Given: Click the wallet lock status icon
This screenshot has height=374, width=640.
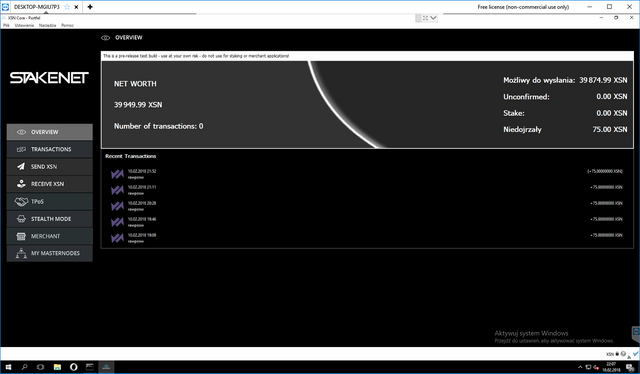Looking at the screenshot, I should (617, 354).
